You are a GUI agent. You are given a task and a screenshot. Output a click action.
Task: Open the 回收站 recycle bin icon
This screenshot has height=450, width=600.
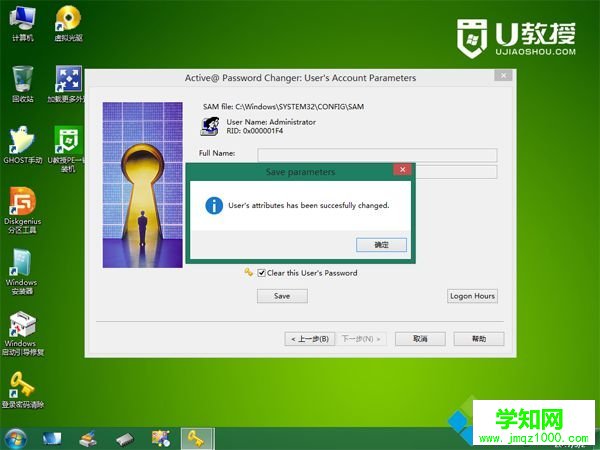[x=23, y=84]
